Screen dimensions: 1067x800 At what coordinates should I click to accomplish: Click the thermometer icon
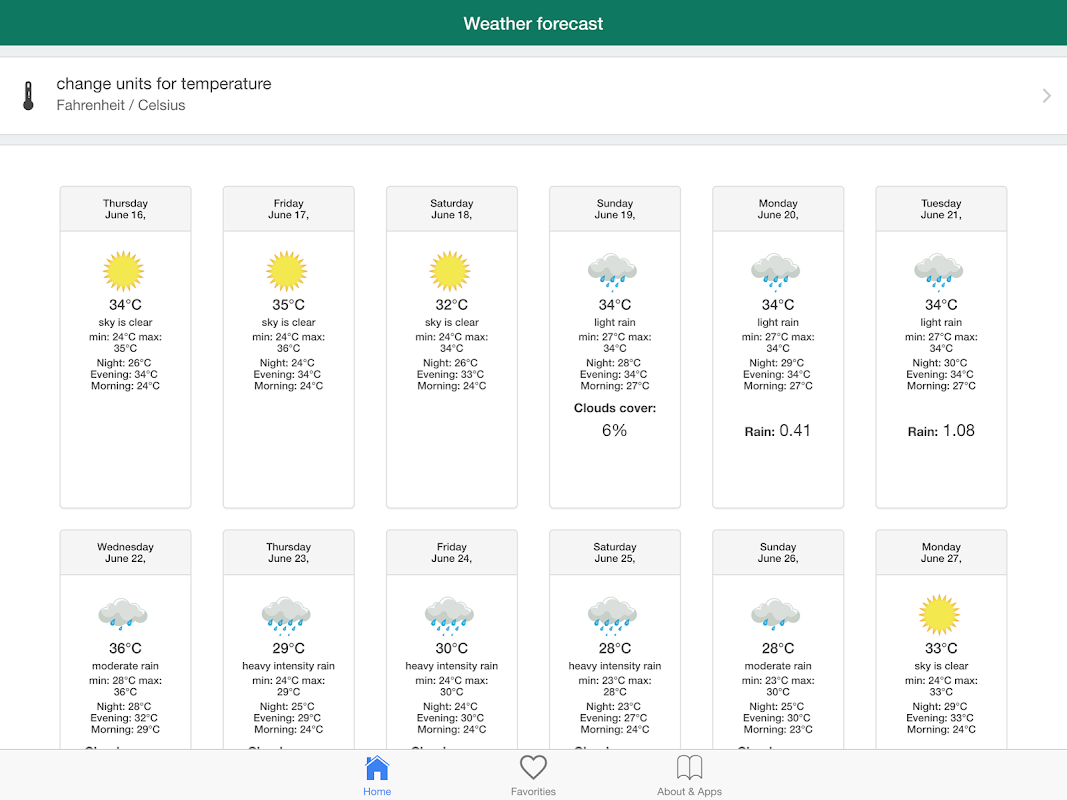(28, 95)
